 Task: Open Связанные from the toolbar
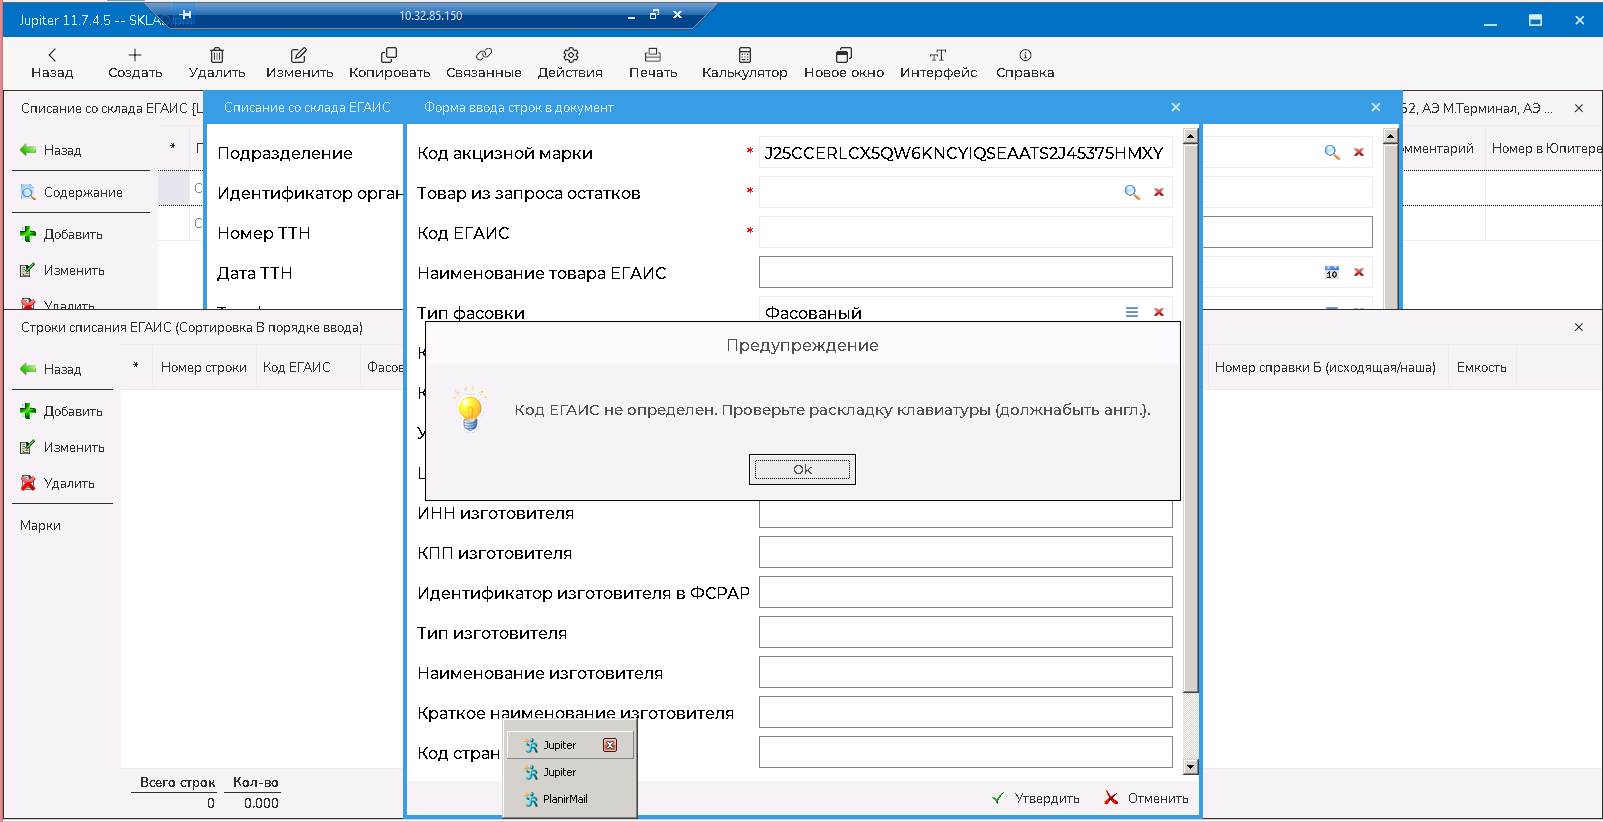(483, 63)
